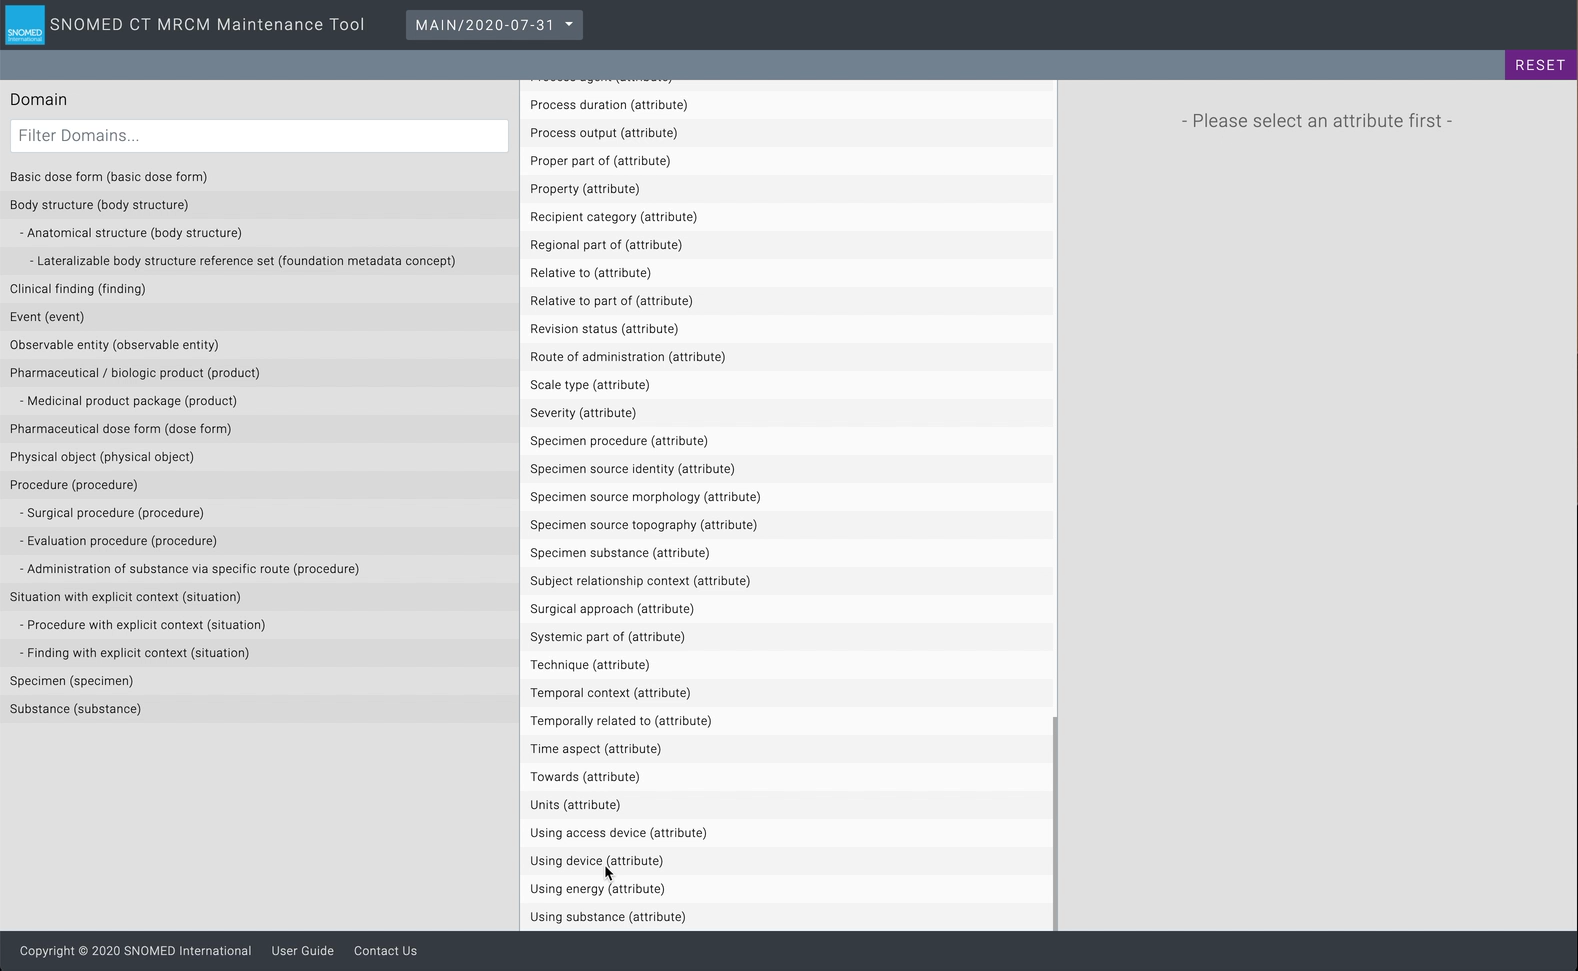The width and height of the screenshot is (1578, 971).
Task: Select Surgical procedure domain
Action: coord(259,513)
